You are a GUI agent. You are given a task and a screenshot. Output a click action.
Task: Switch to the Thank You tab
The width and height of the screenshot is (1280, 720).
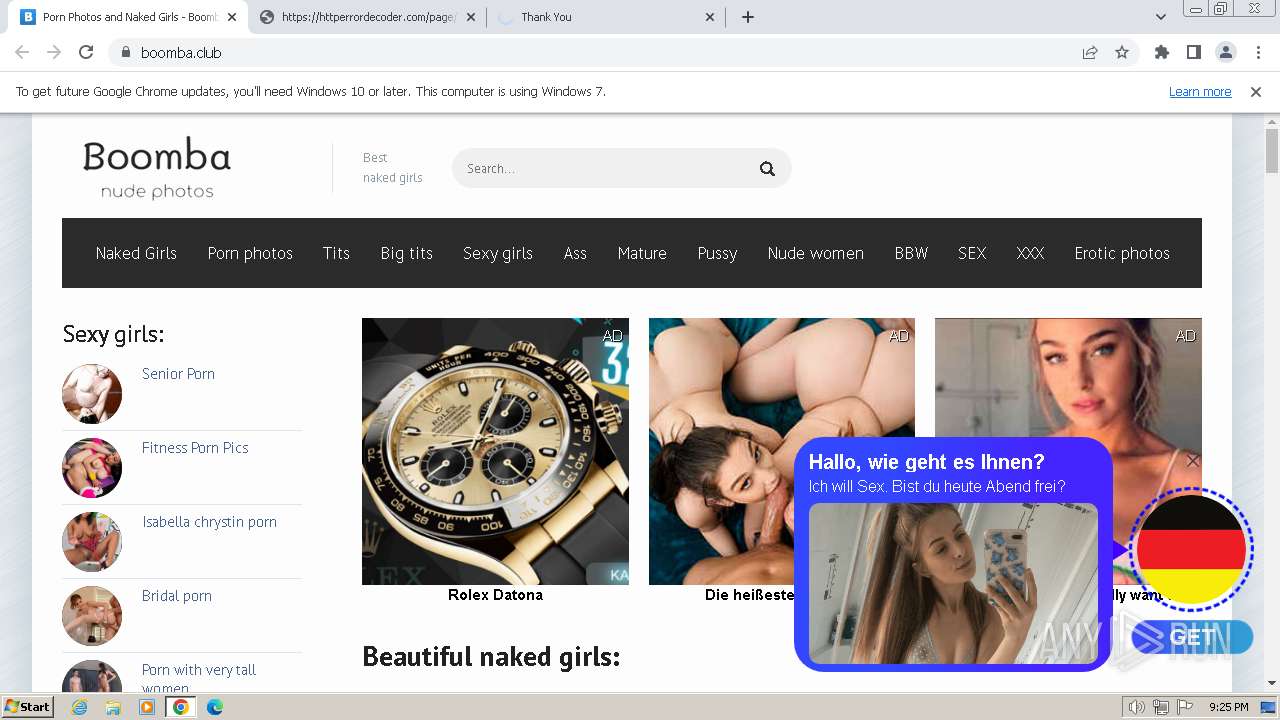[x=605, y=17]
